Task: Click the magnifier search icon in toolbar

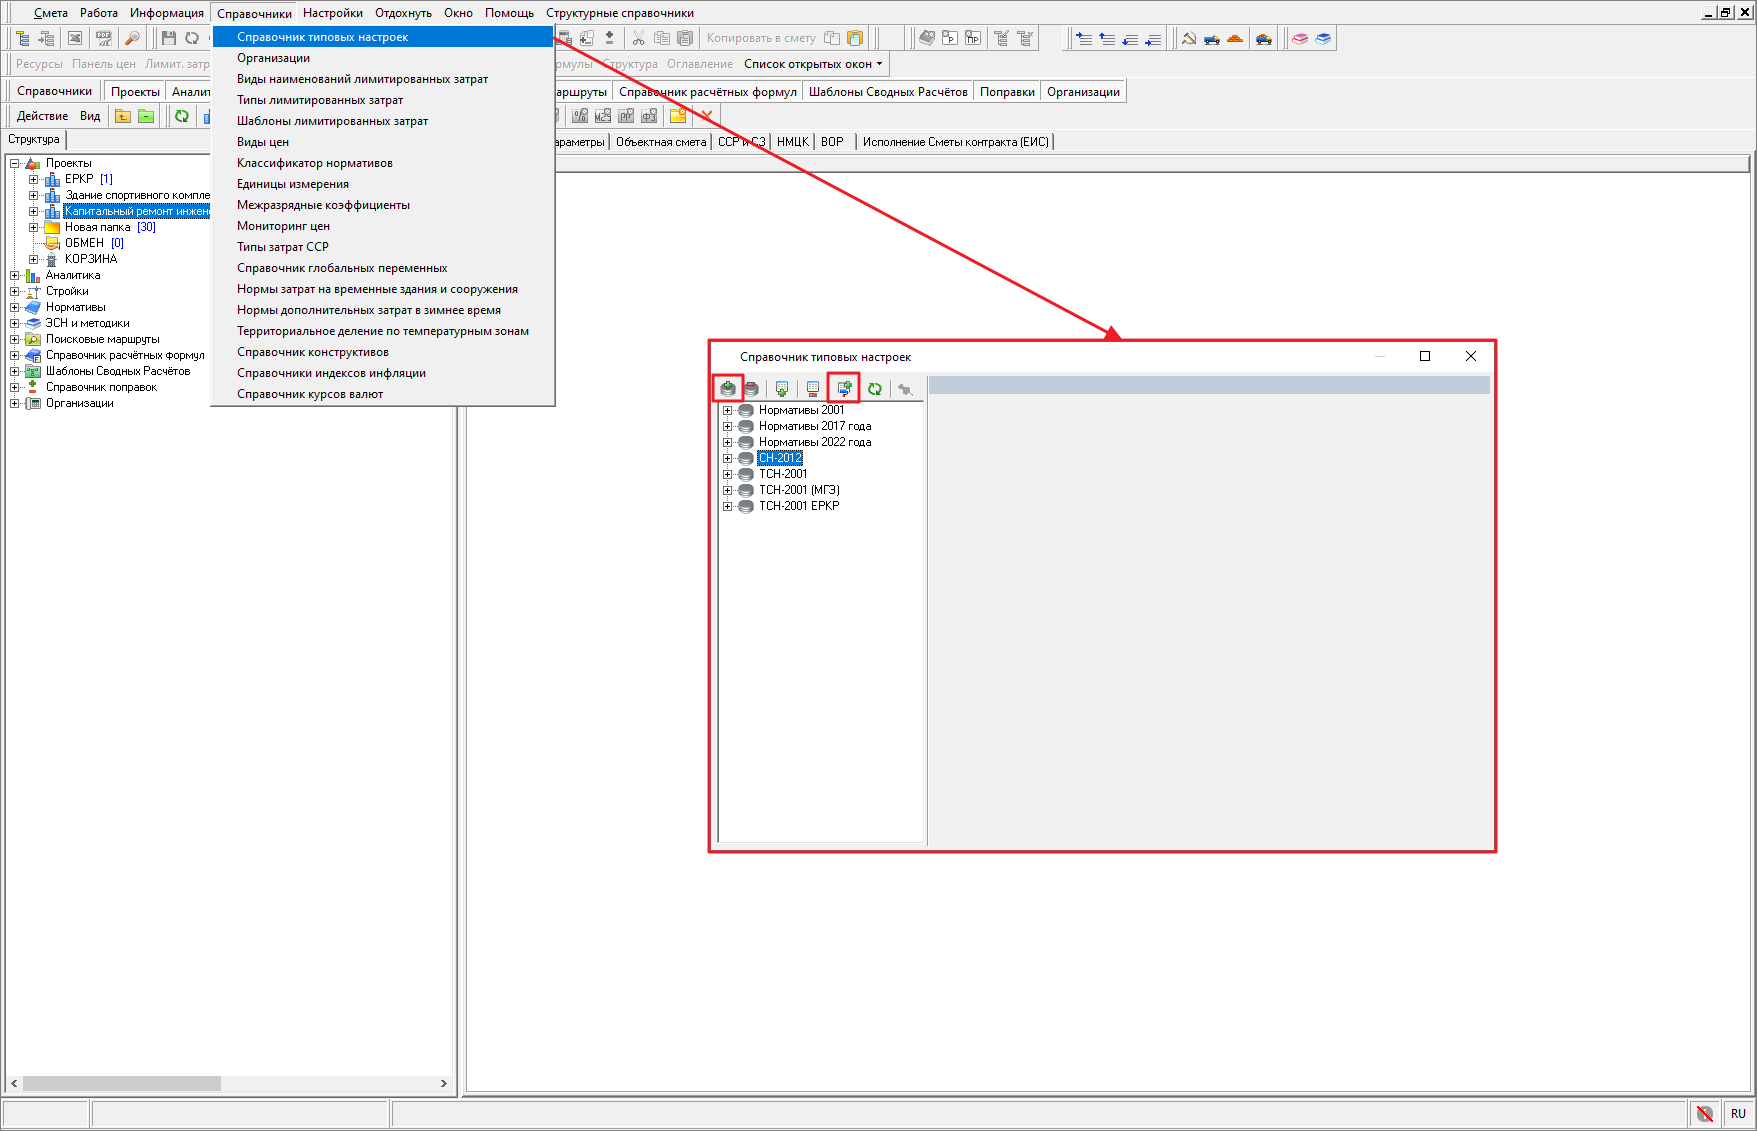Action: click(132, 38)
